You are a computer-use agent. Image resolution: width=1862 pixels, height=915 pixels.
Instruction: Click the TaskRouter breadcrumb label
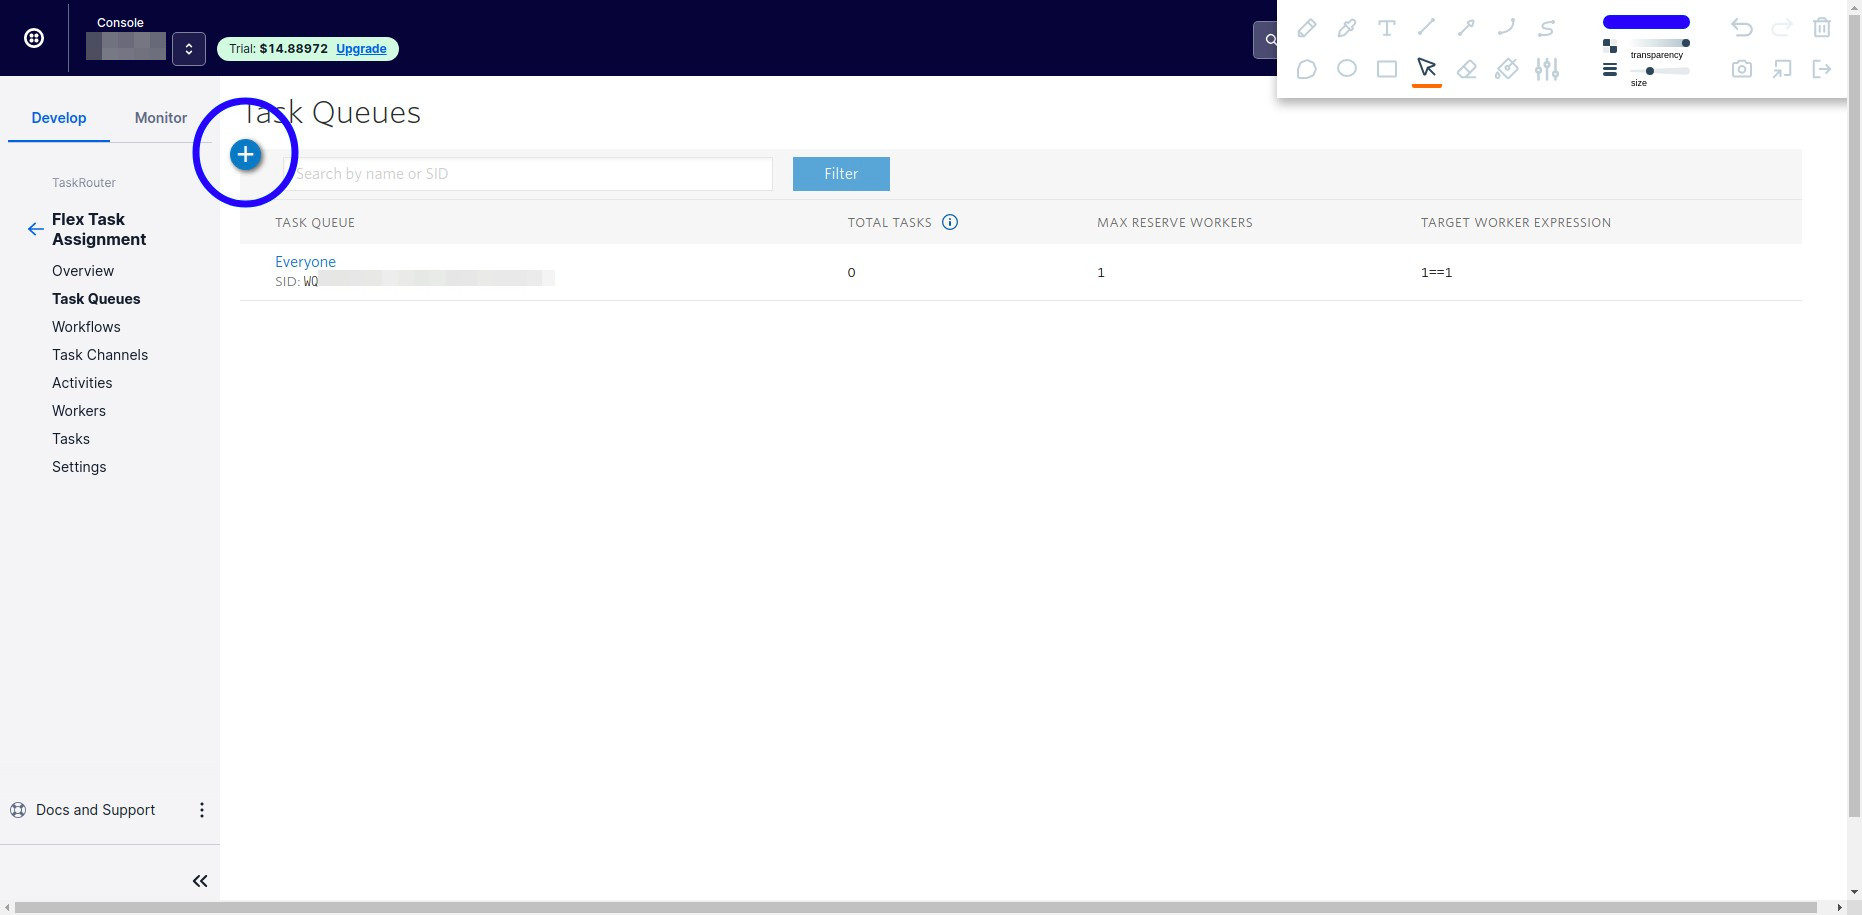(84, 183)
